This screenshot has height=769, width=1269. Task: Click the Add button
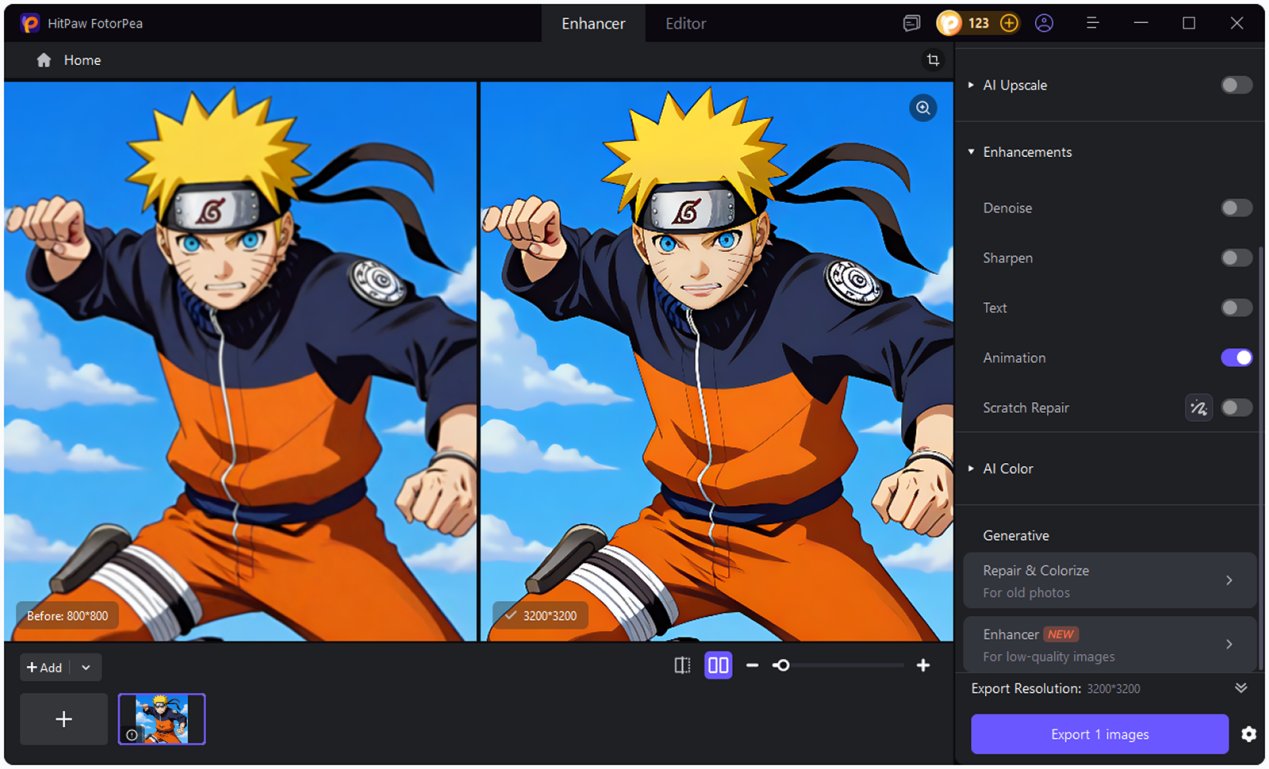pos(45,667)
